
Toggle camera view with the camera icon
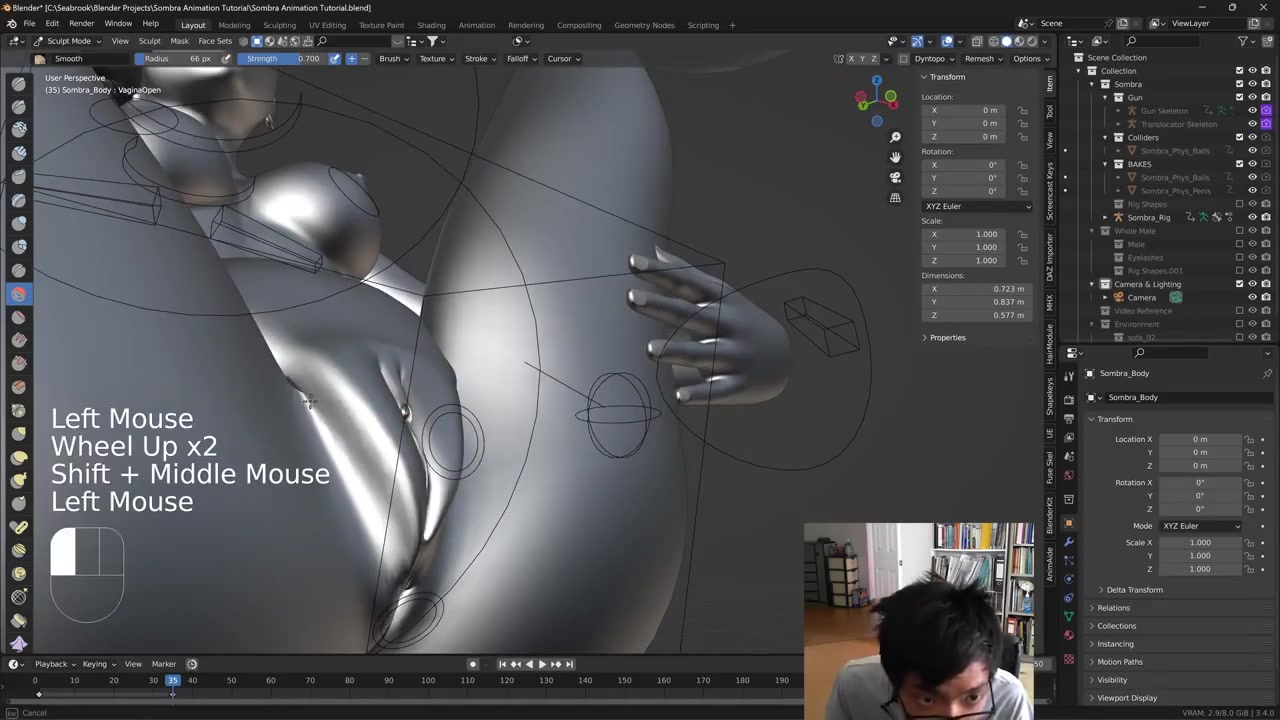895,177
